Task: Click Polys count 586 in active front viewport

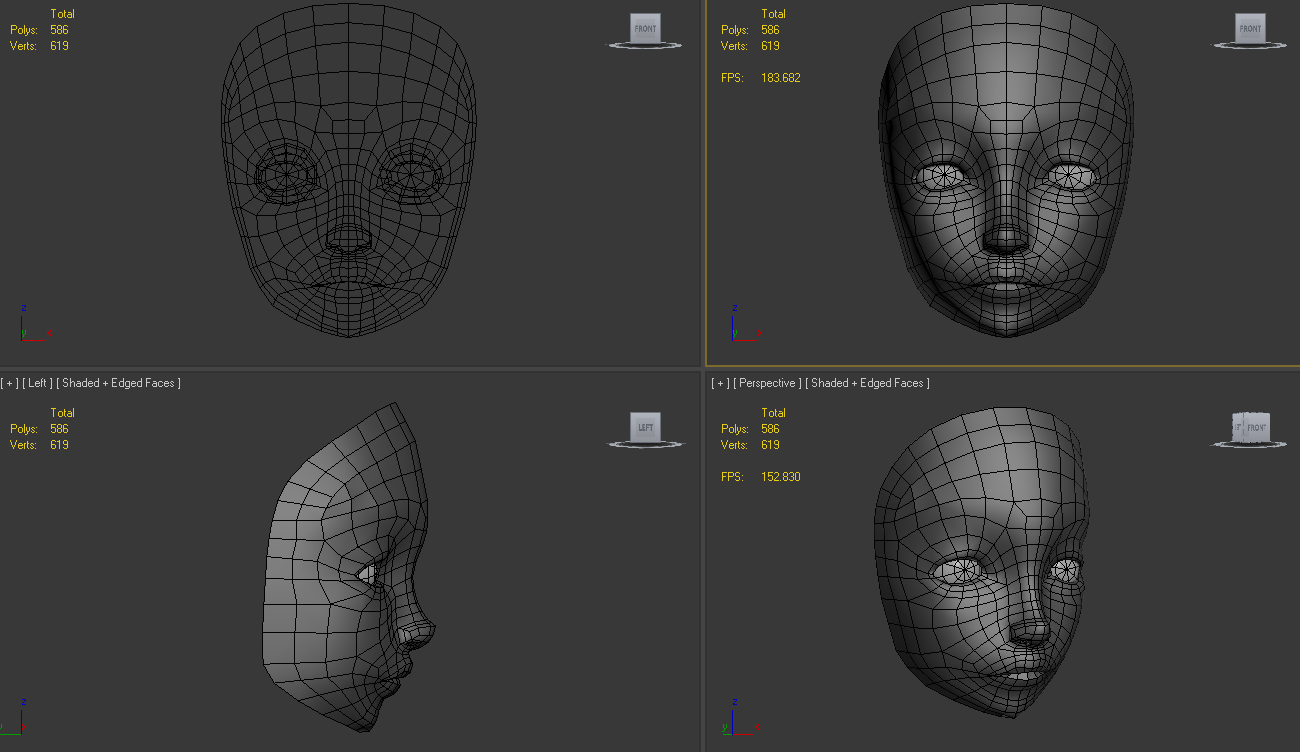Action: pos(770,30)
